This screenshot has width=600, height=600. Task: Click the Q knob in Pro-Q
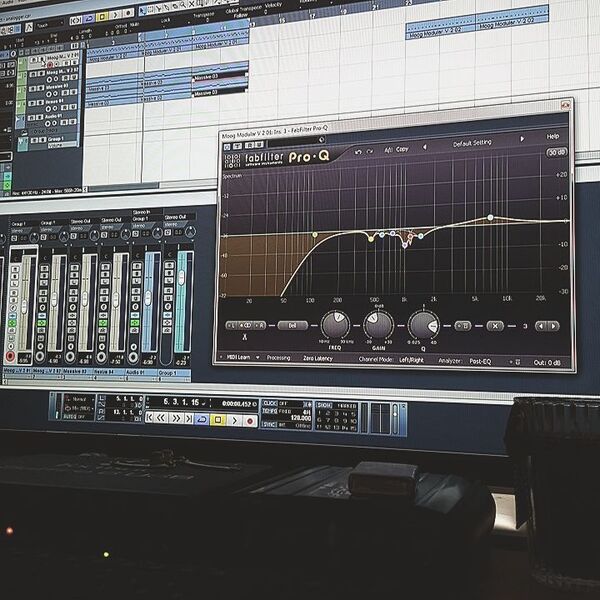pos(424,326)
